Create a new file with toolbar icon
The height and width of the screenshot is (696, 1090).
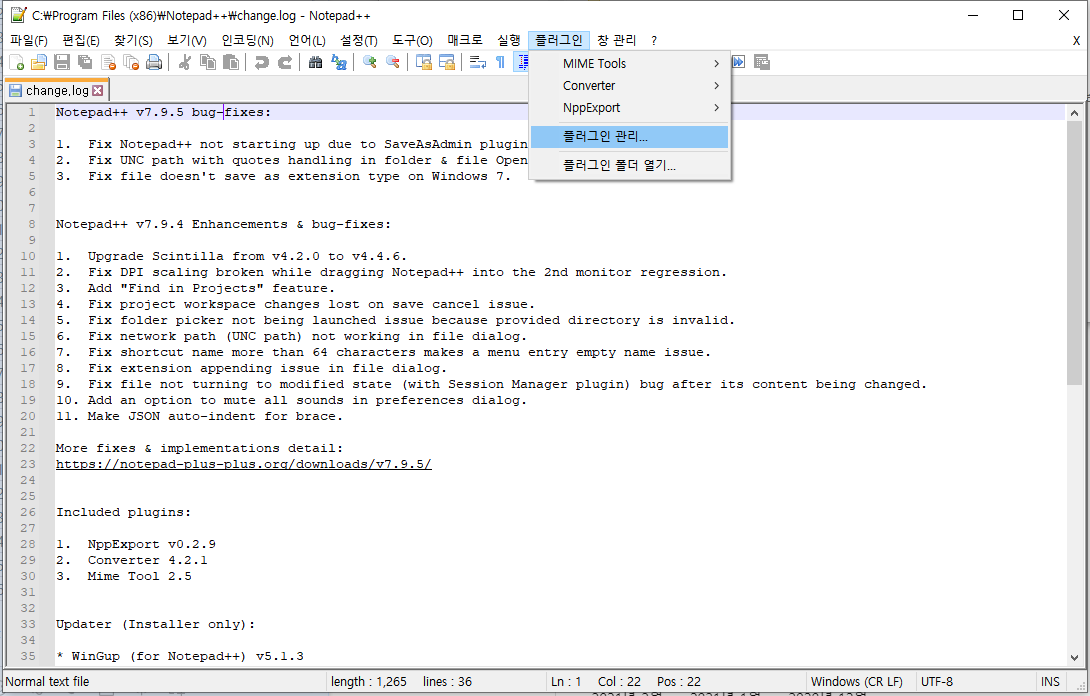(17, 63)
